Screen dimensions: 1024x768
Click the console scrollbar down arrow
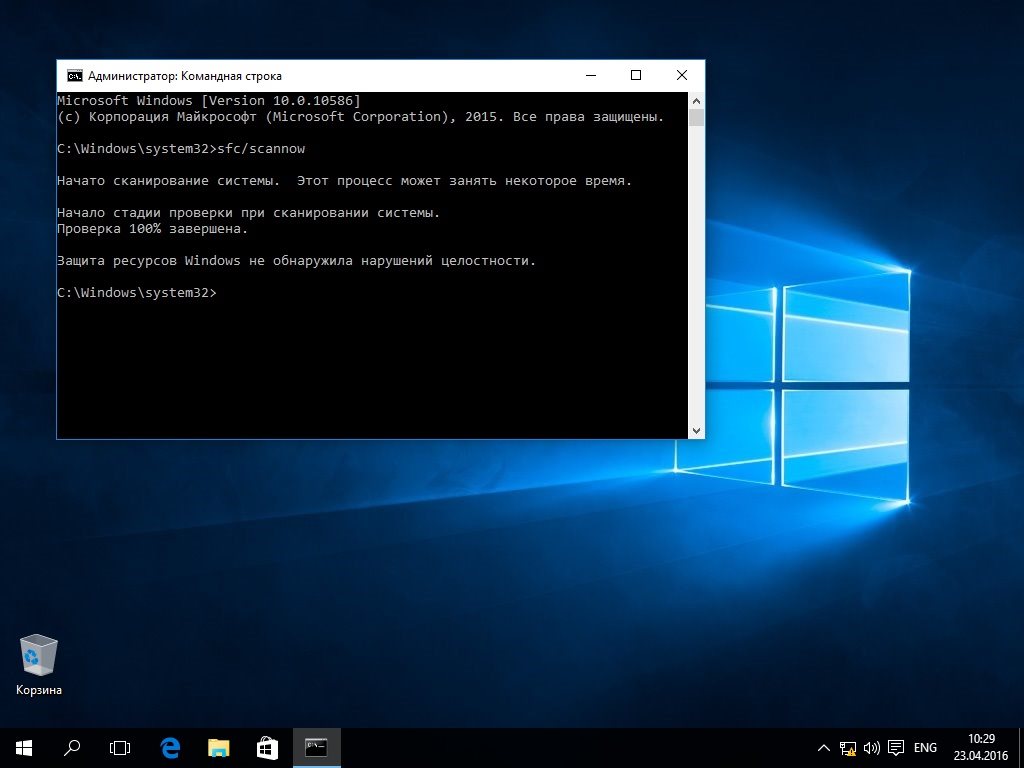696,430
